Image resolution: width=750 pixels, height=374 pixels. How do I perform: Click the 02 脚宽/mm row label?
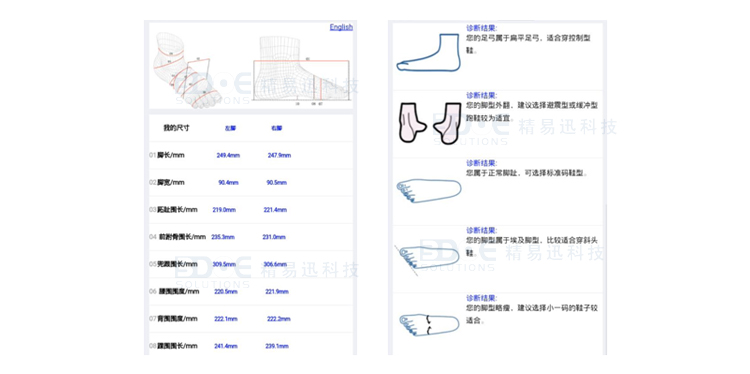166,182
